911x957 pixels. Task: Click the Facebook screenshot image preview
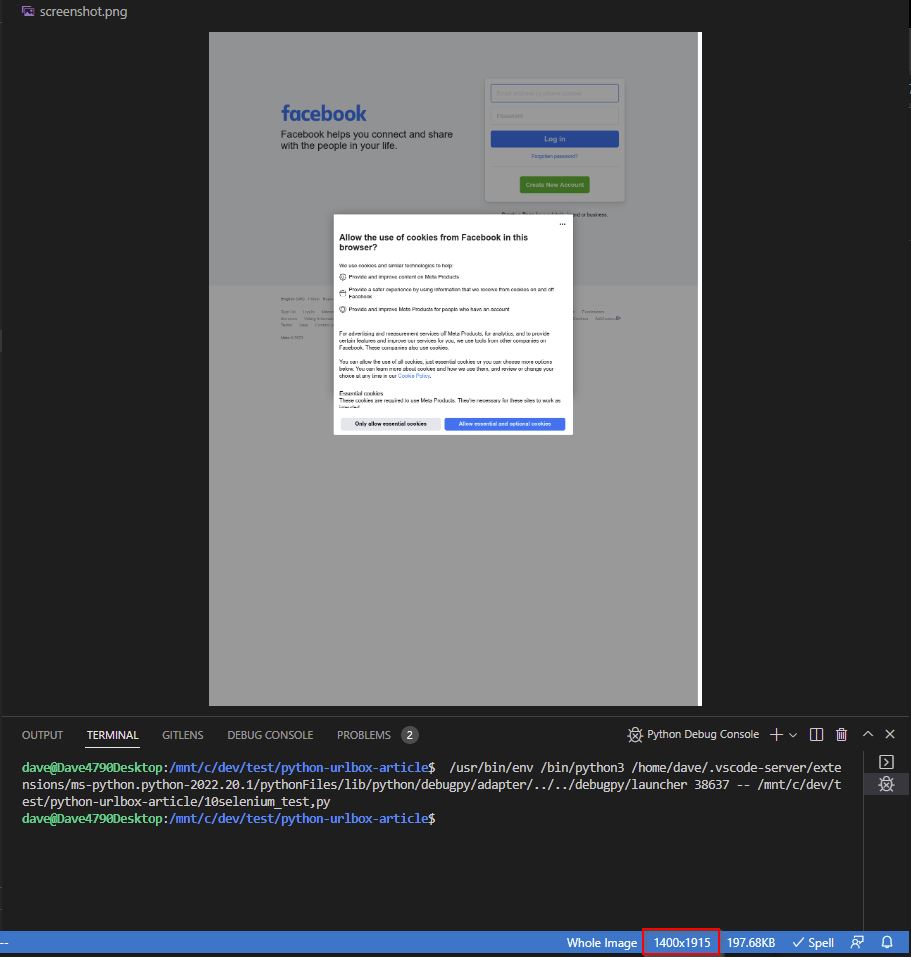(x=454, y=369)
